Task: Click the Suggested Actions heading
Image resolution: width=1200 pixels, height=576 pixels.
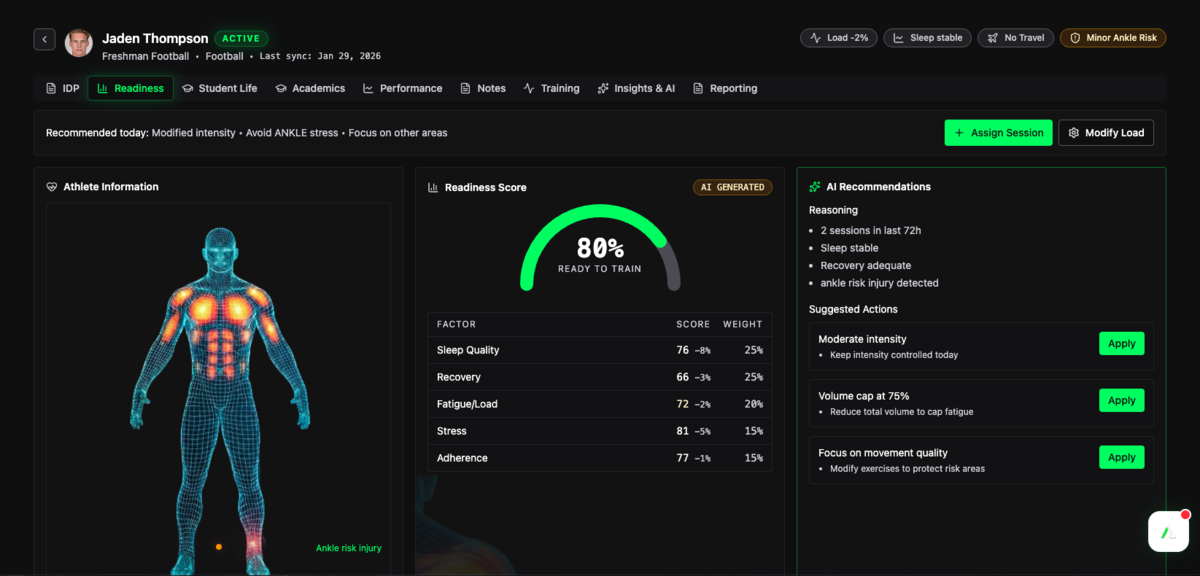Action: tap(853, 309)
